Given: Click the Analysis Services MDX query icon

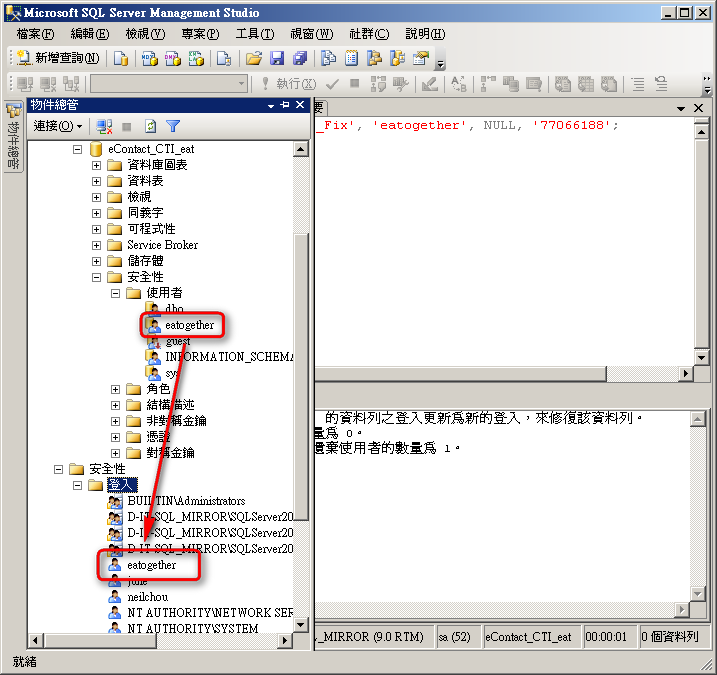Looking at the screenshot, I should click(x=150, y=59).
